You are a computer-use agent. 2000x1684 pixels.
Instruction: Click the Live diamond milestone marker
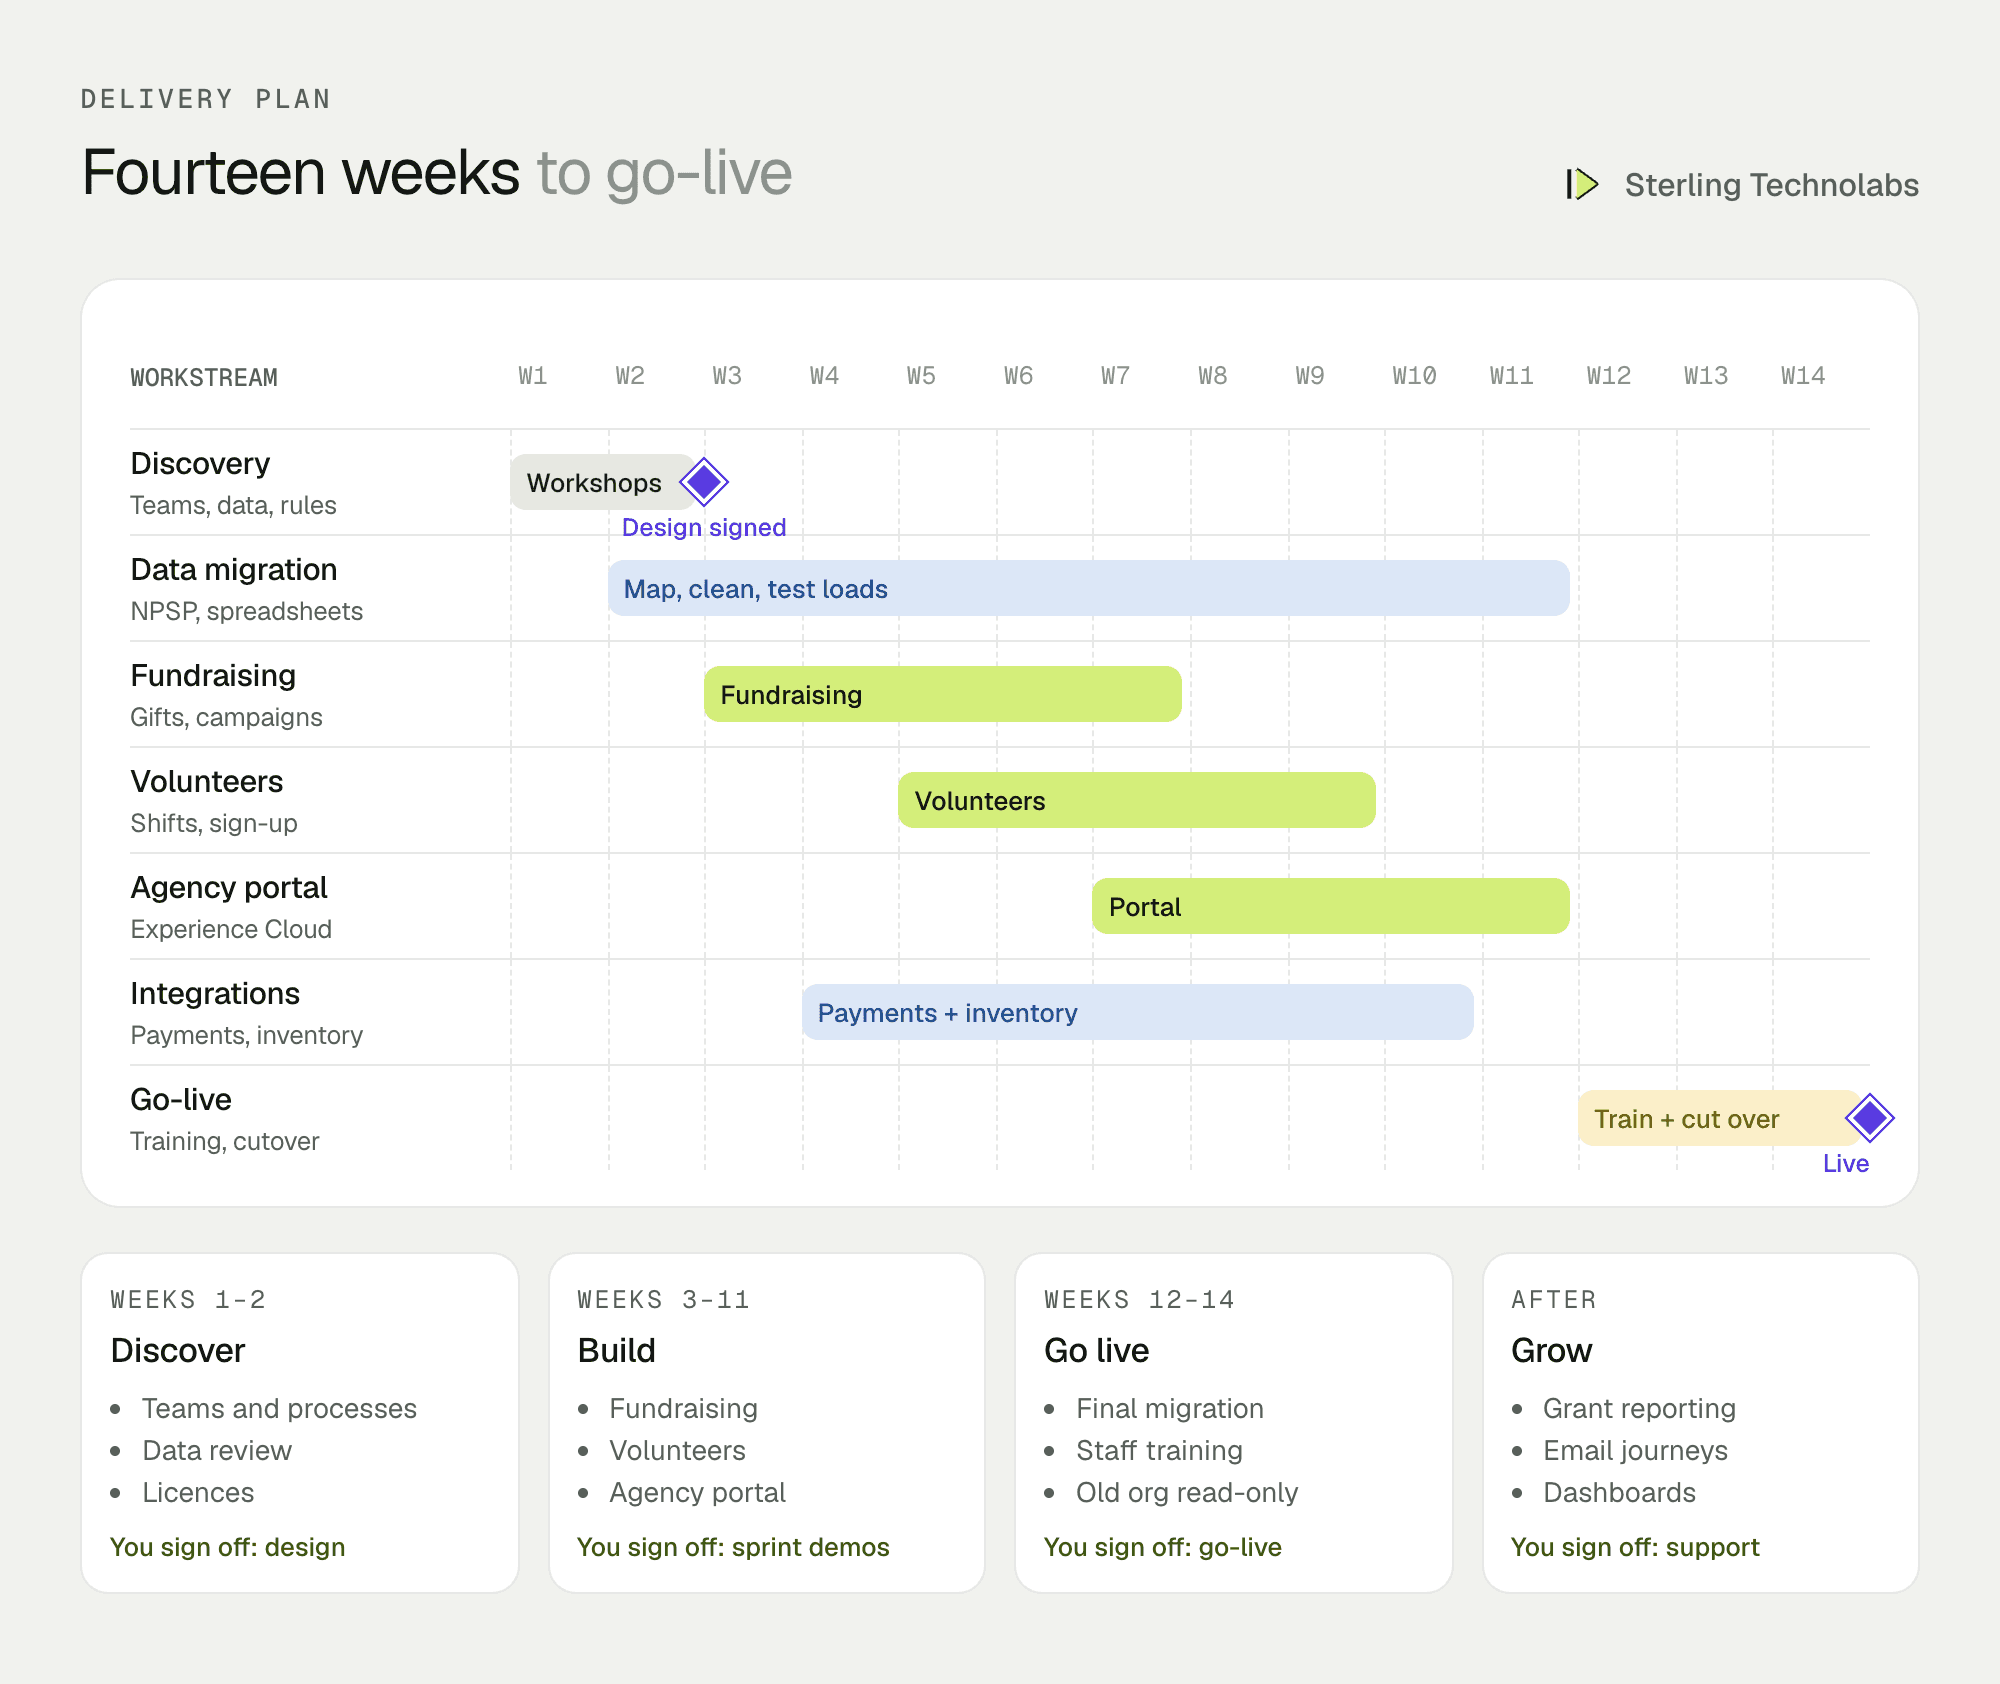tap(1870, 1118)
